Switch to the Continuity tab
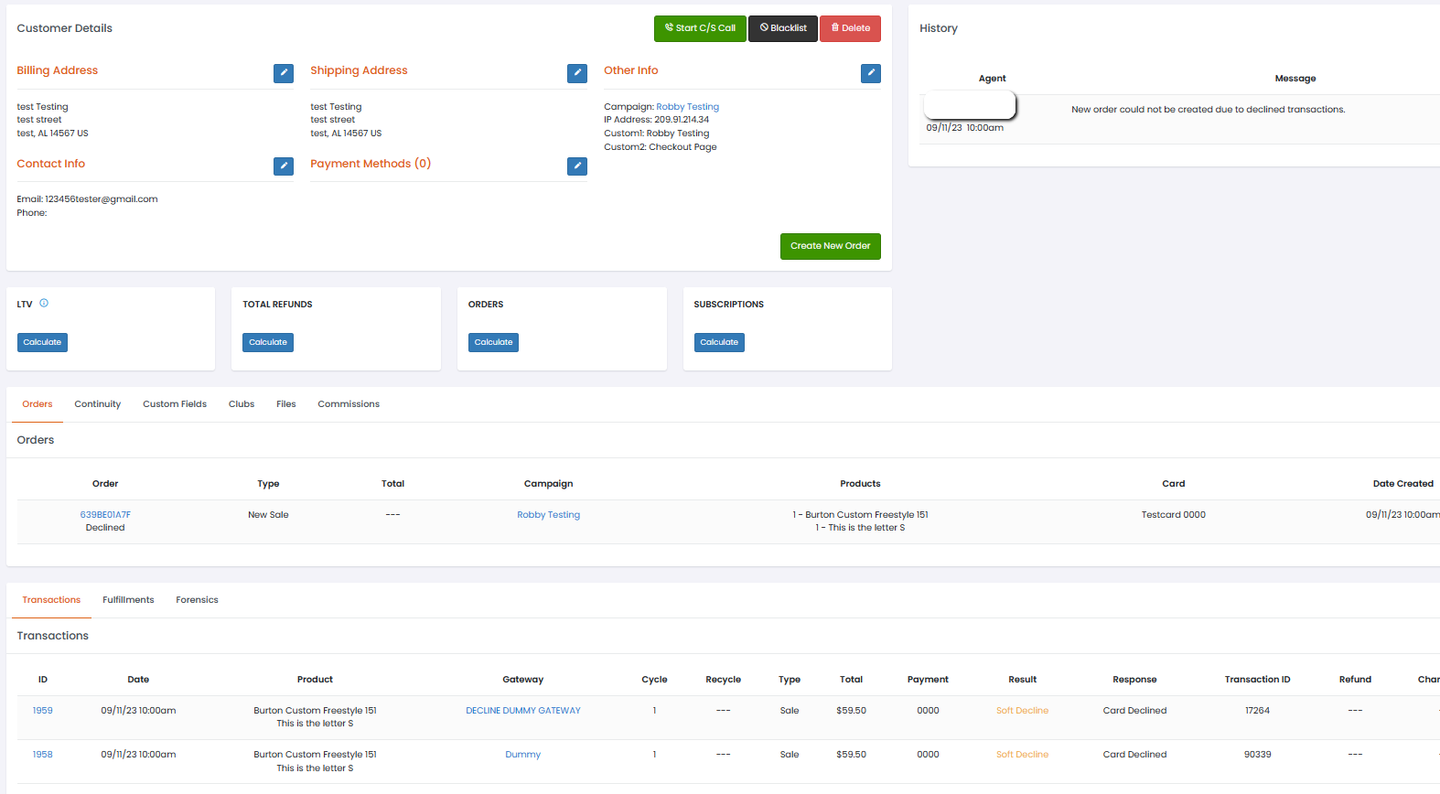 (x=97, y=404)
